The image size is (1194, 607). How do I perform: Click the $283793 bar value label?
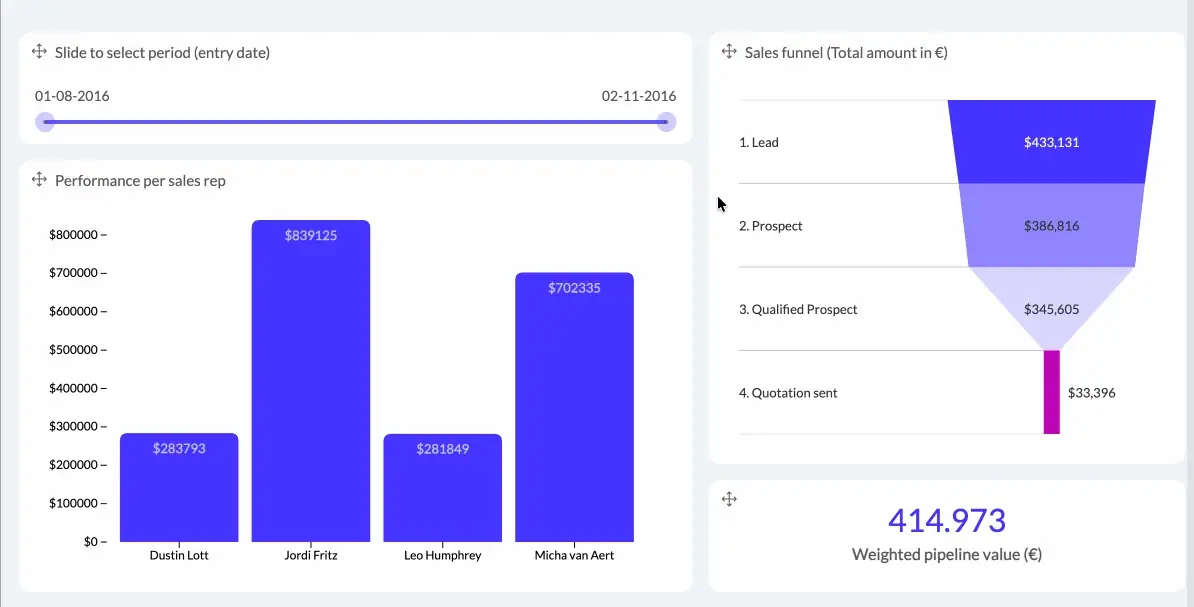[179, 449]
